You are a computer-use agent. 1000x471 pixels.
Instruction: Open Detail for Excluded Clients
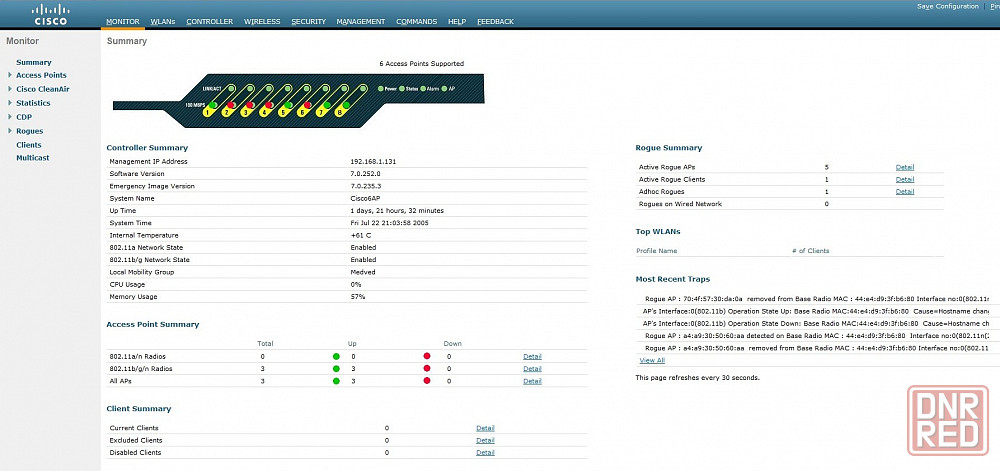tap(485, 440)
